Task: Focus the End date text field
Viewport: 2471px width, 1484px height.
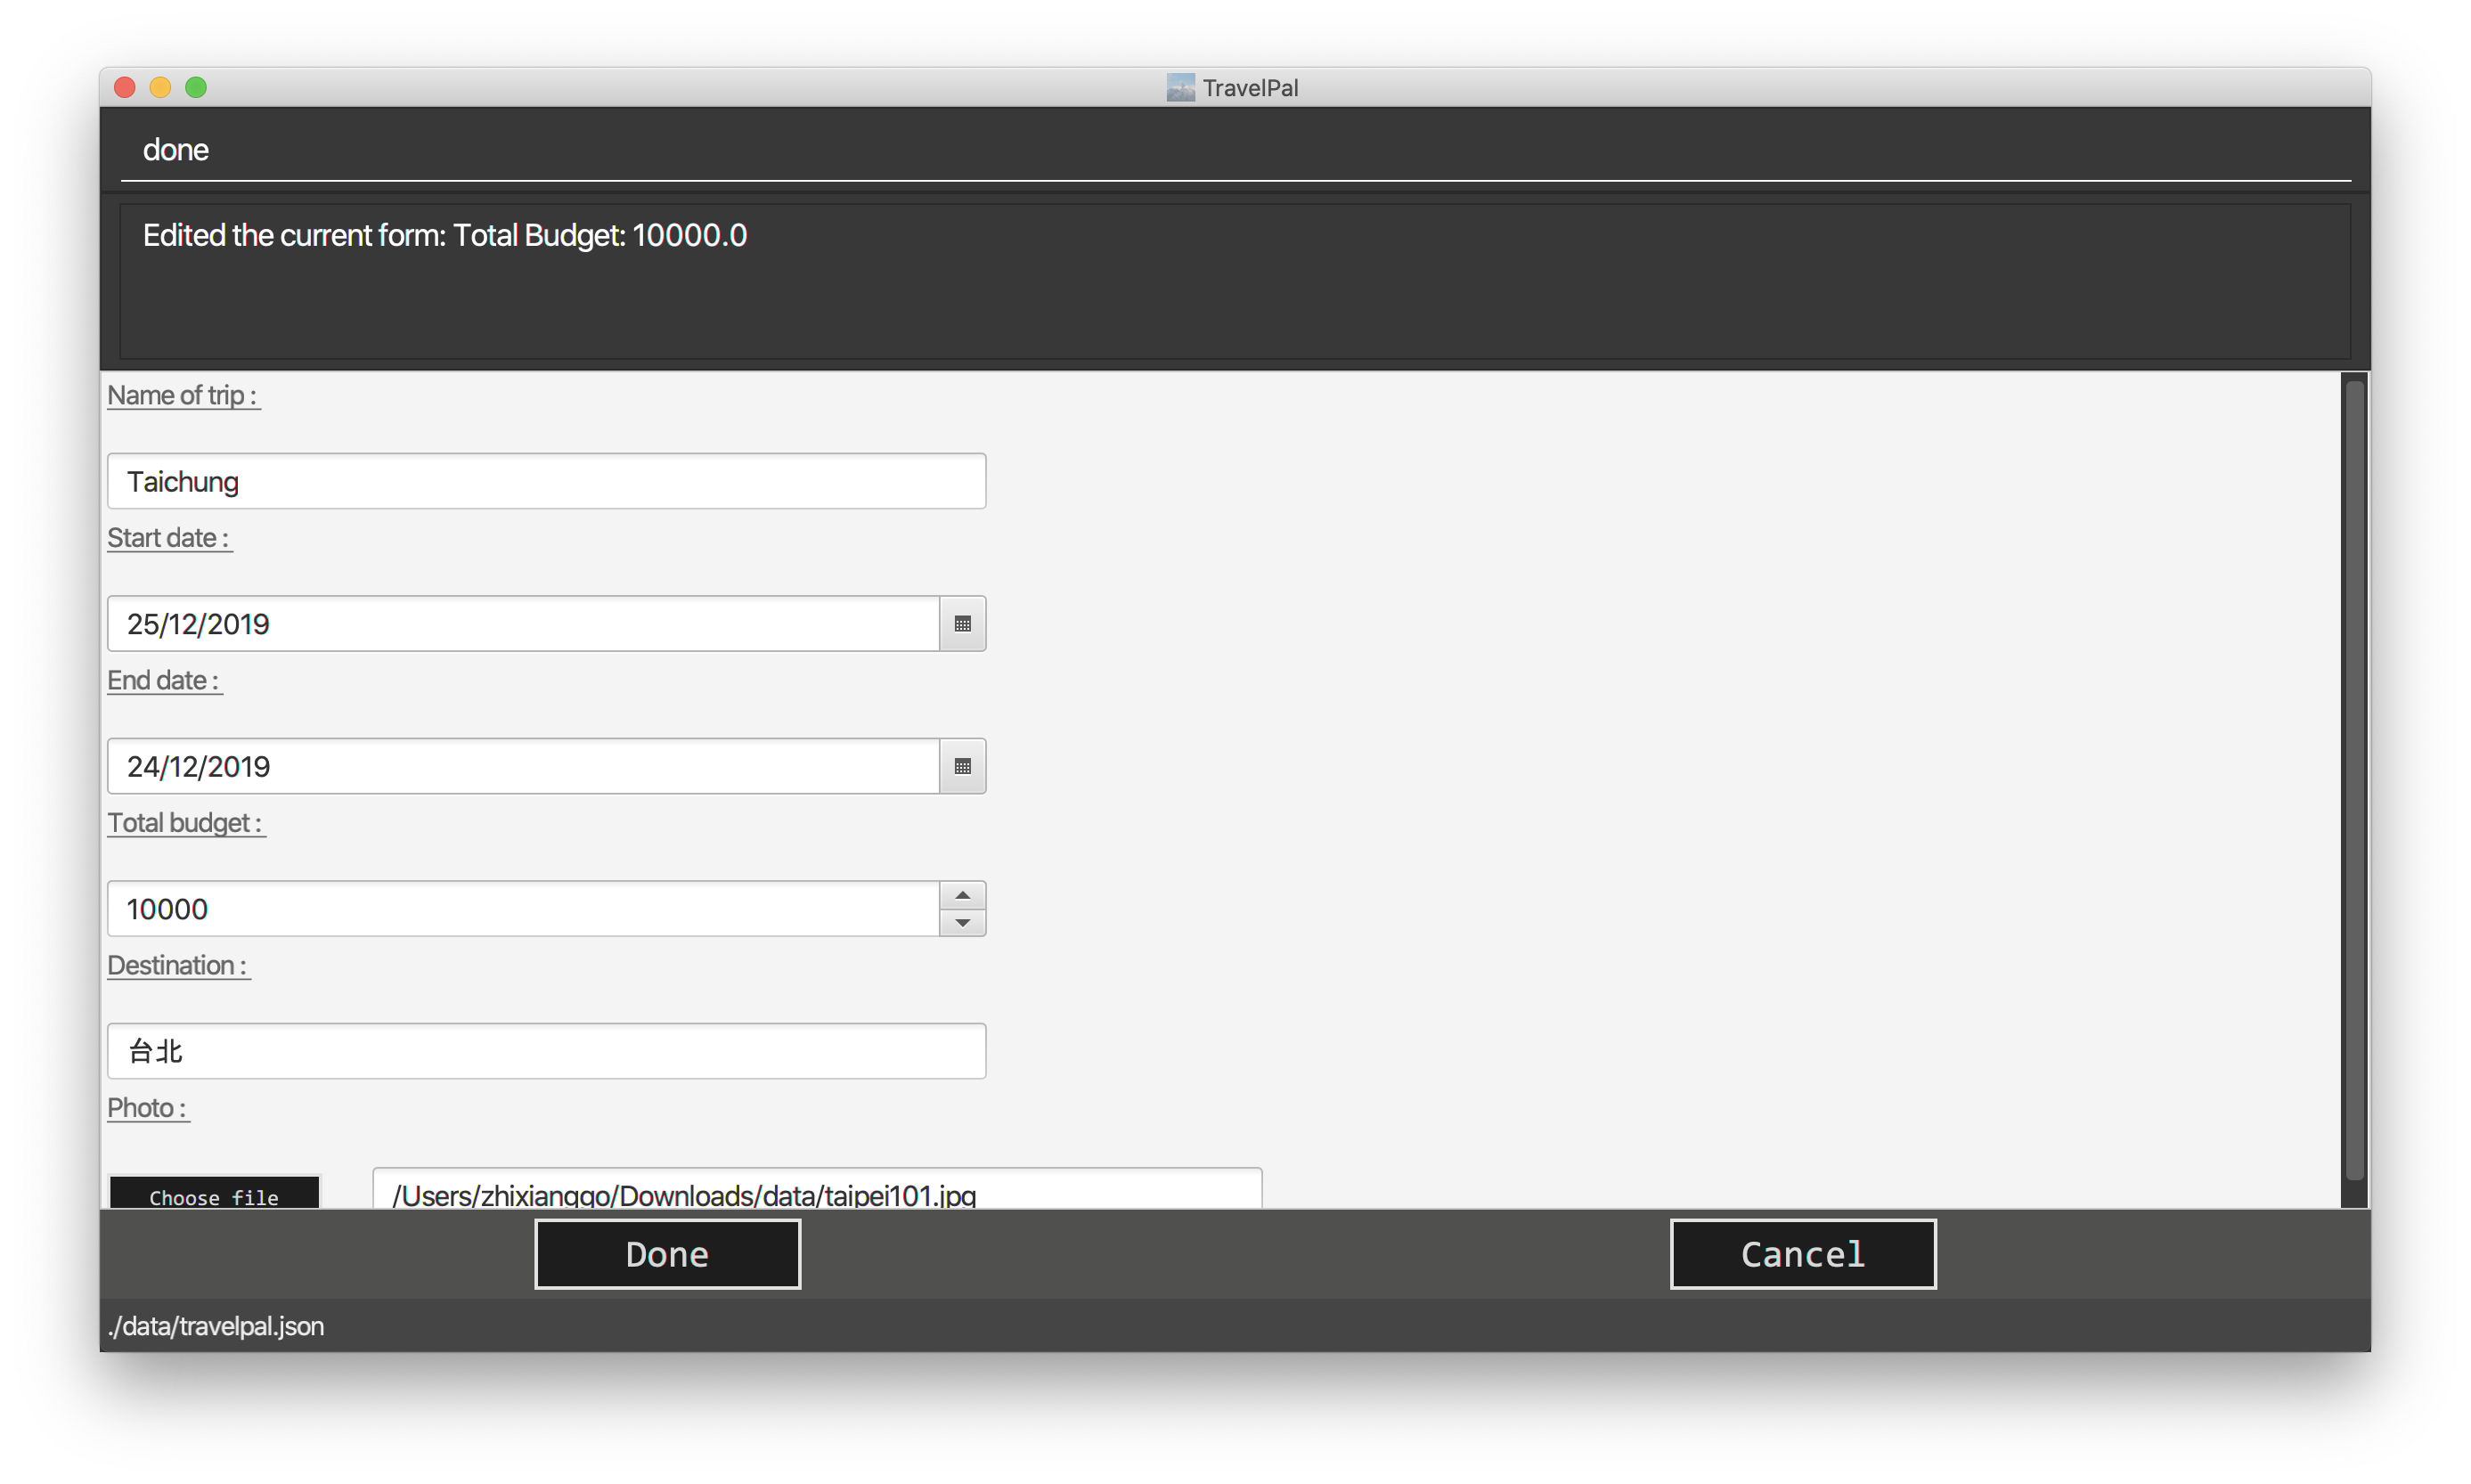Action: [x=522, y=766]
